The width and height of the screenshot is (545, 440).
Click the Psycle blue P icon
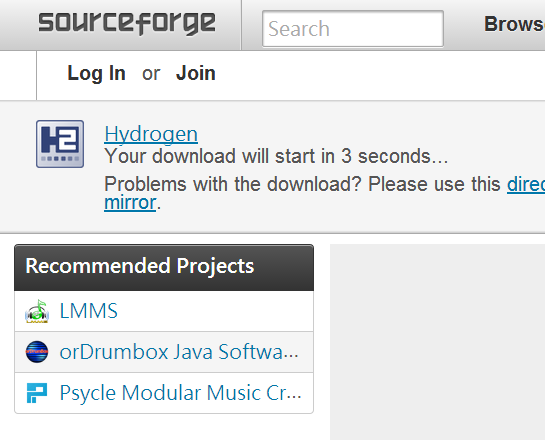click(37, 393)
